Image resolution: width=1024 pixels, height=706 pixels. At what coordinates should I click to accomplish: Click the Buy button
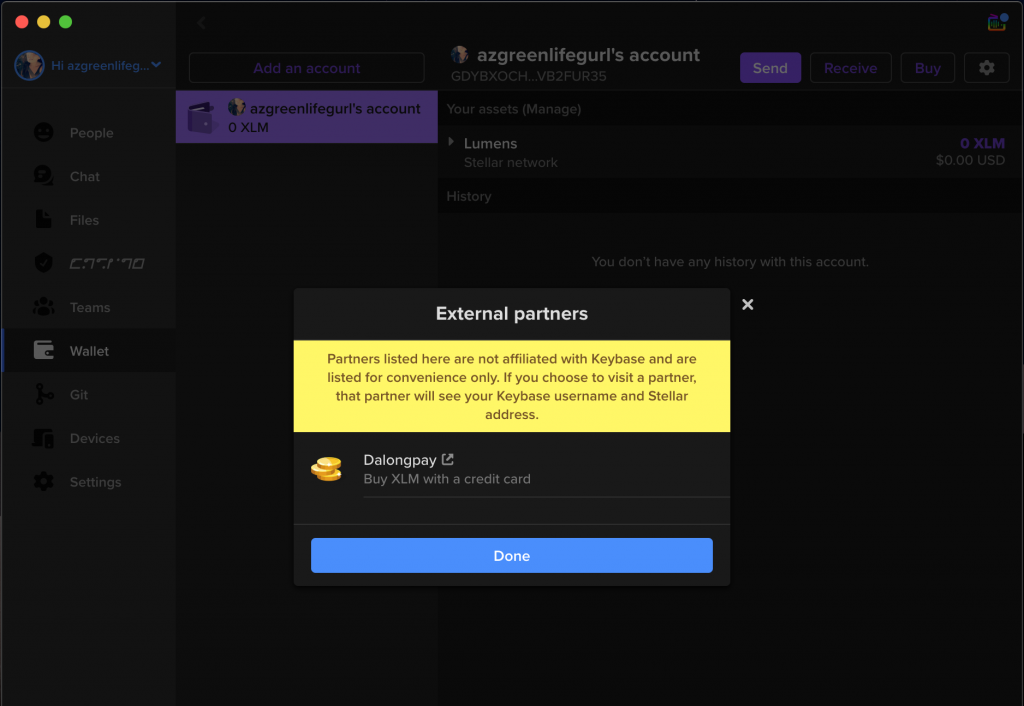click(x=927, y=68)
